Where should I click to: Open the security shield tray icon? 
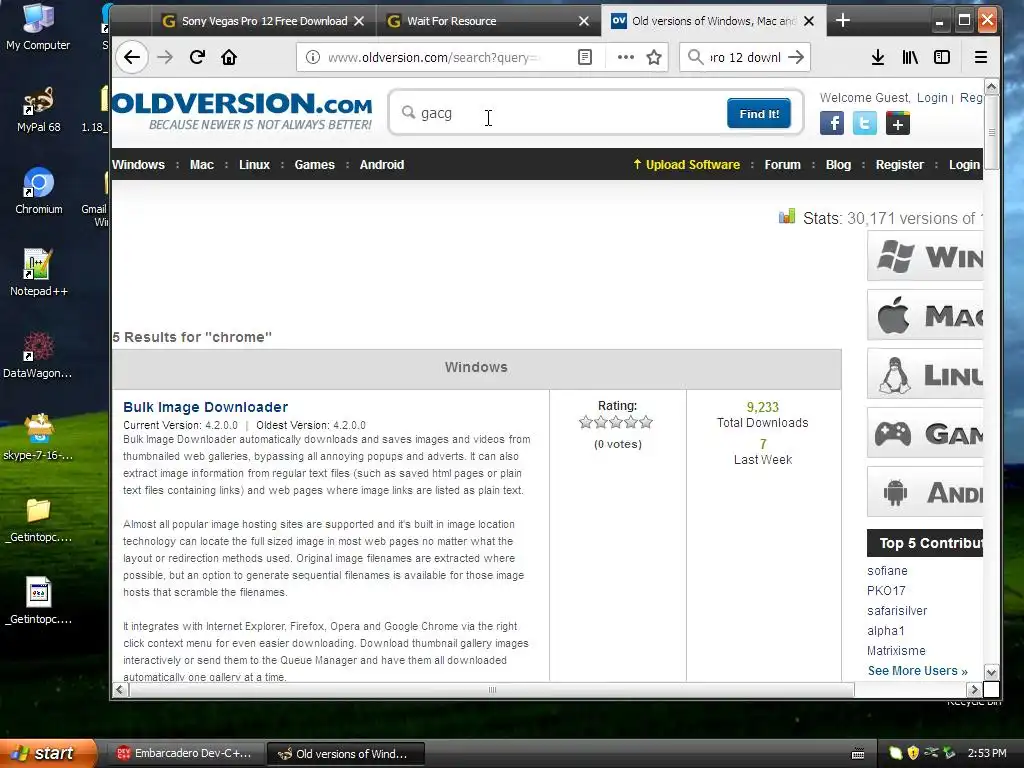(914, 753)
